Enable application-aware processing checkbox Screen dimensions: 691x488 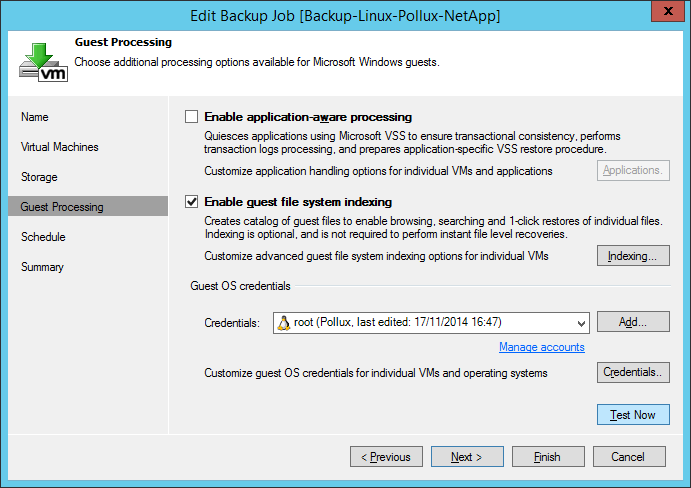point(192,117)
